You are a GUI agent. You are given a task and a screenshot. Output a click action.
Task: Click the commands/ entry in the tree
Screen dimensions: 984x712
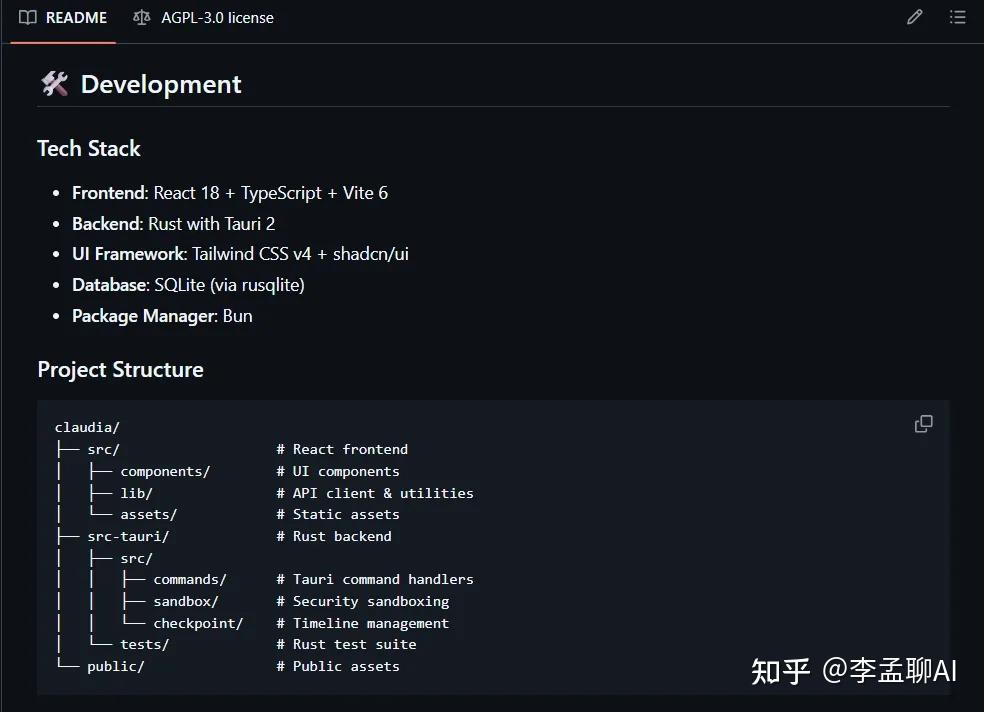coord(190,579)
